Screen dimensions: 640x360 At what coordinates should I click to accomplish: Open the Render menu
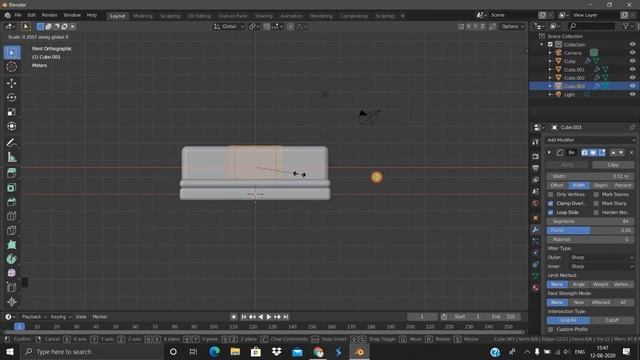(49, 15)
